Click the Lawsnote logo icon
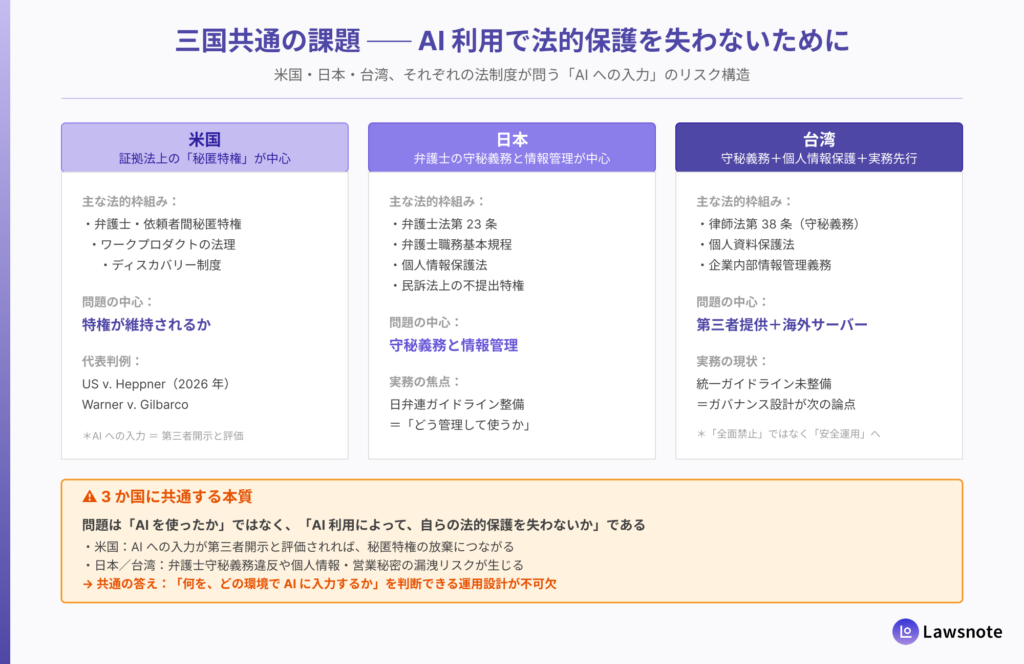Viewport: 1024px width, 664px height. [x=905, y=631]
